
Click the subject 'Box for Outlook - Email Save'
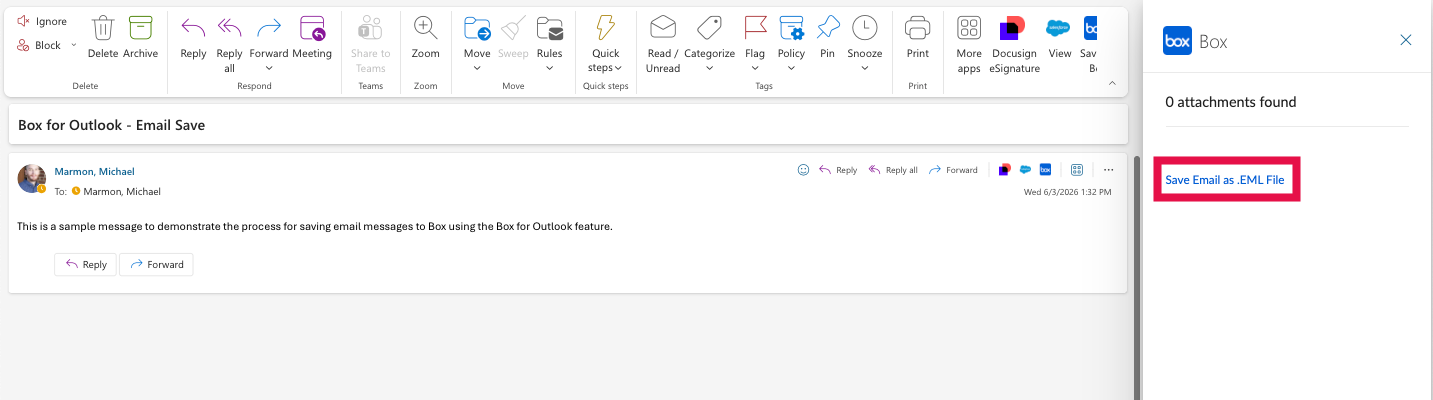112,125
